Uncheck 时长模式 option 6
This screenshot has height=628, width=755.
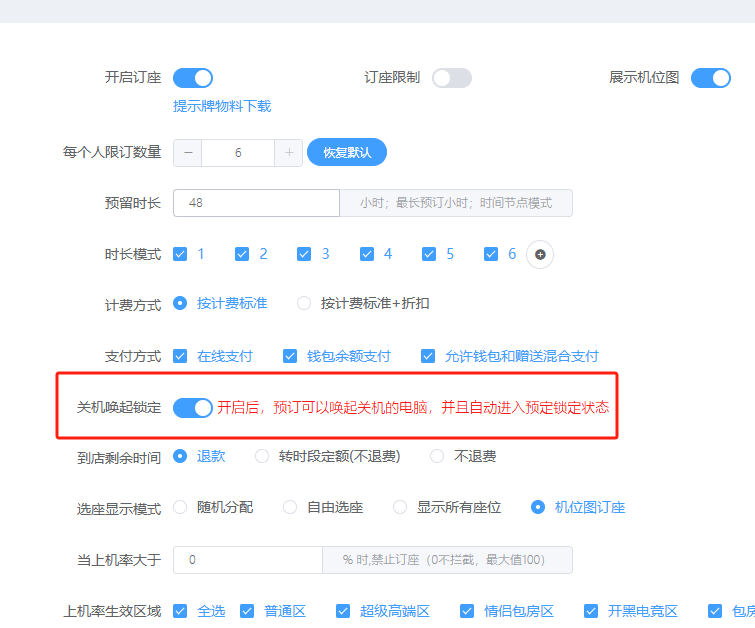[x=491, y=254]
